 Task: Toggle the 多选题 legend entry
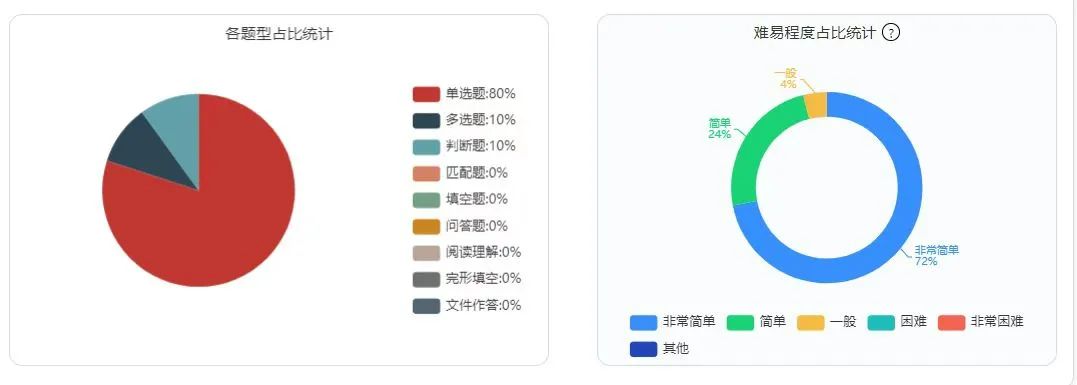(x=464, y=120)
